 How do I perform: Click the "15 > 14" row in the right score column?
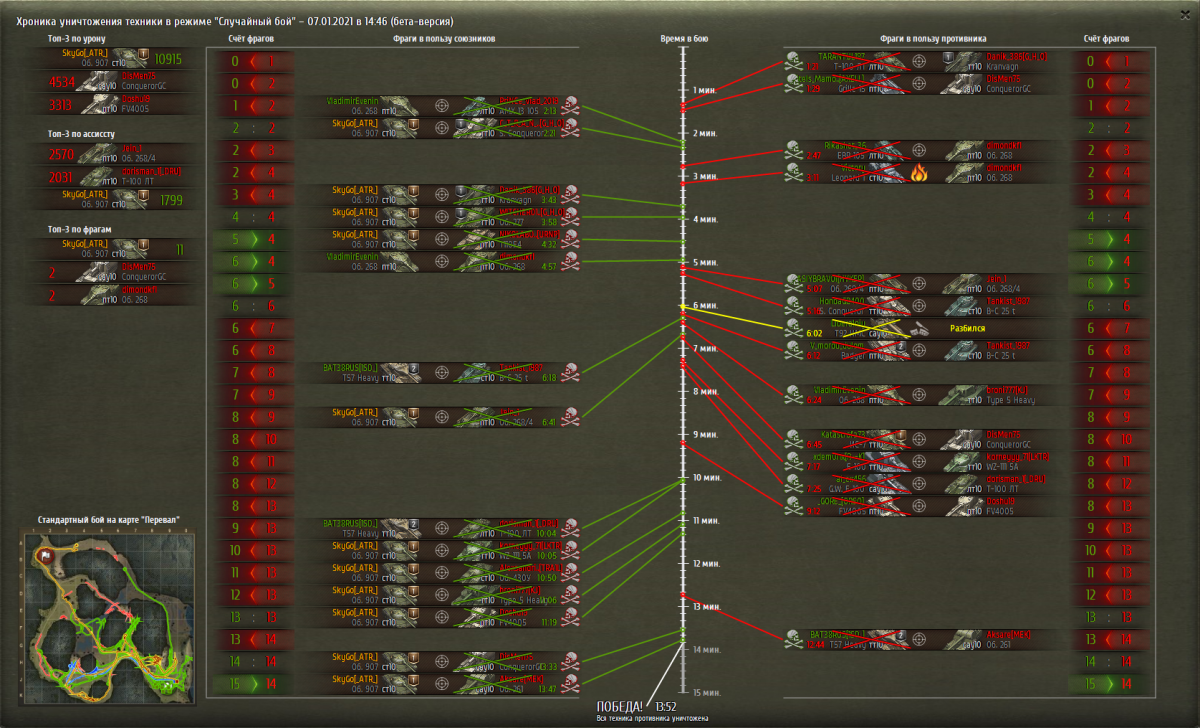(x=1108, y=684)
